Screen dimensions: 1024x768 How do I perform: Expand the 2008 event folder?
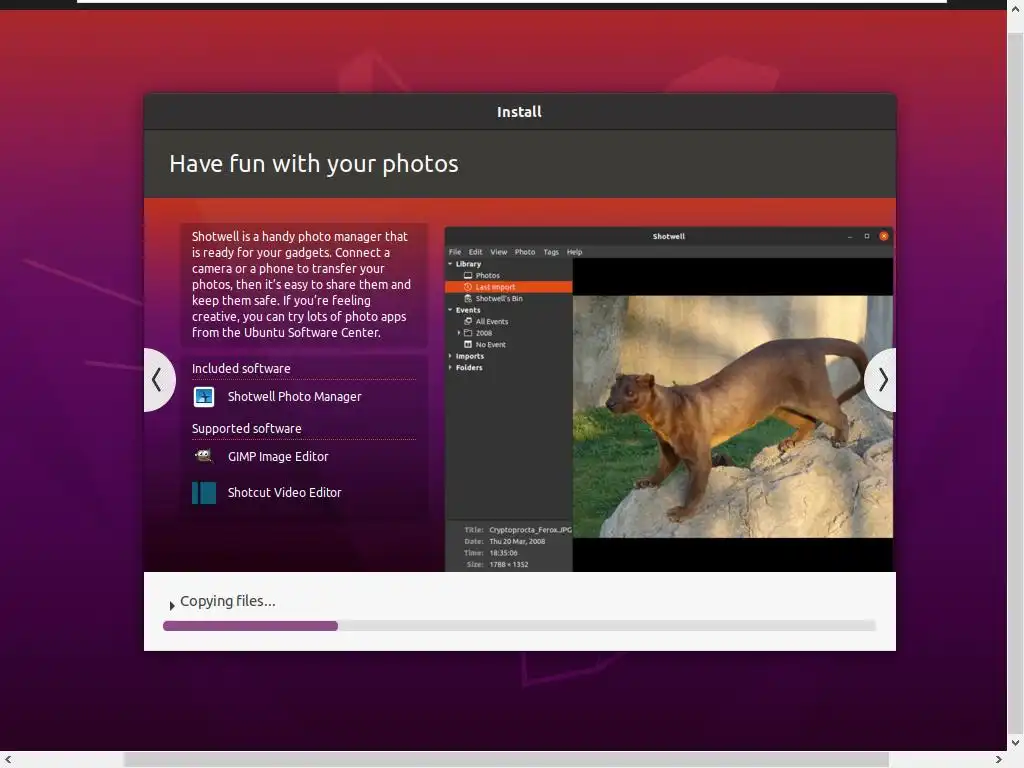click(x=459, y=333)
